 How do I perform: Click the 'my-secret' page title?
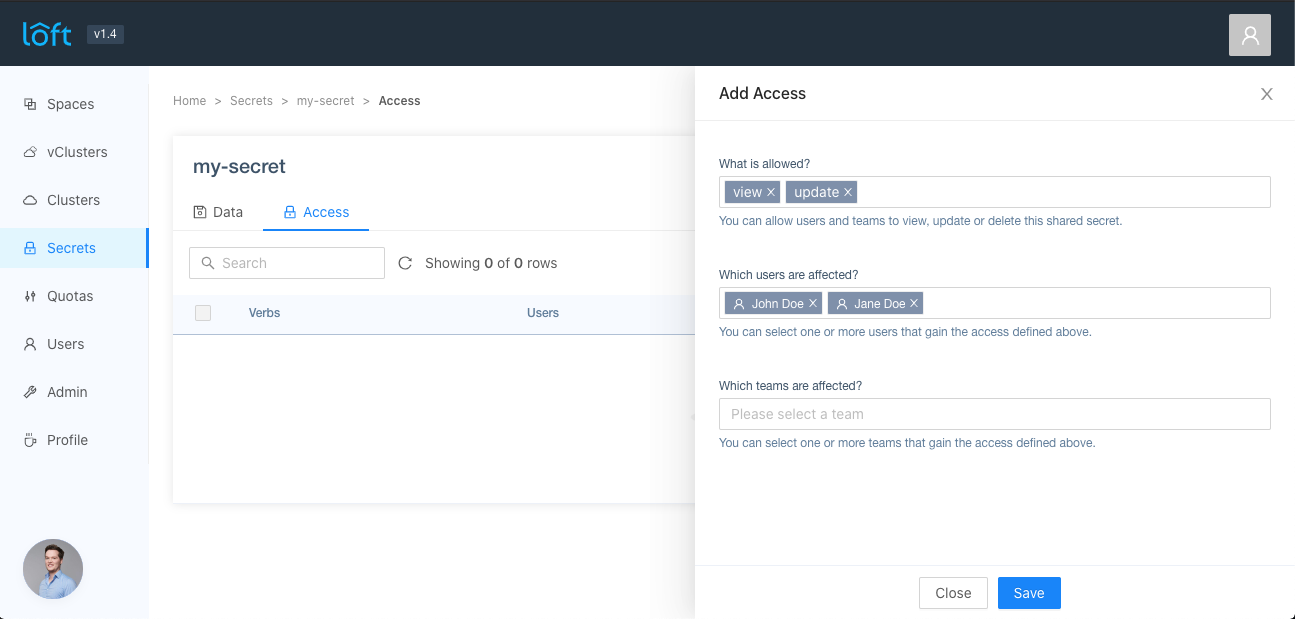[239, 167]
